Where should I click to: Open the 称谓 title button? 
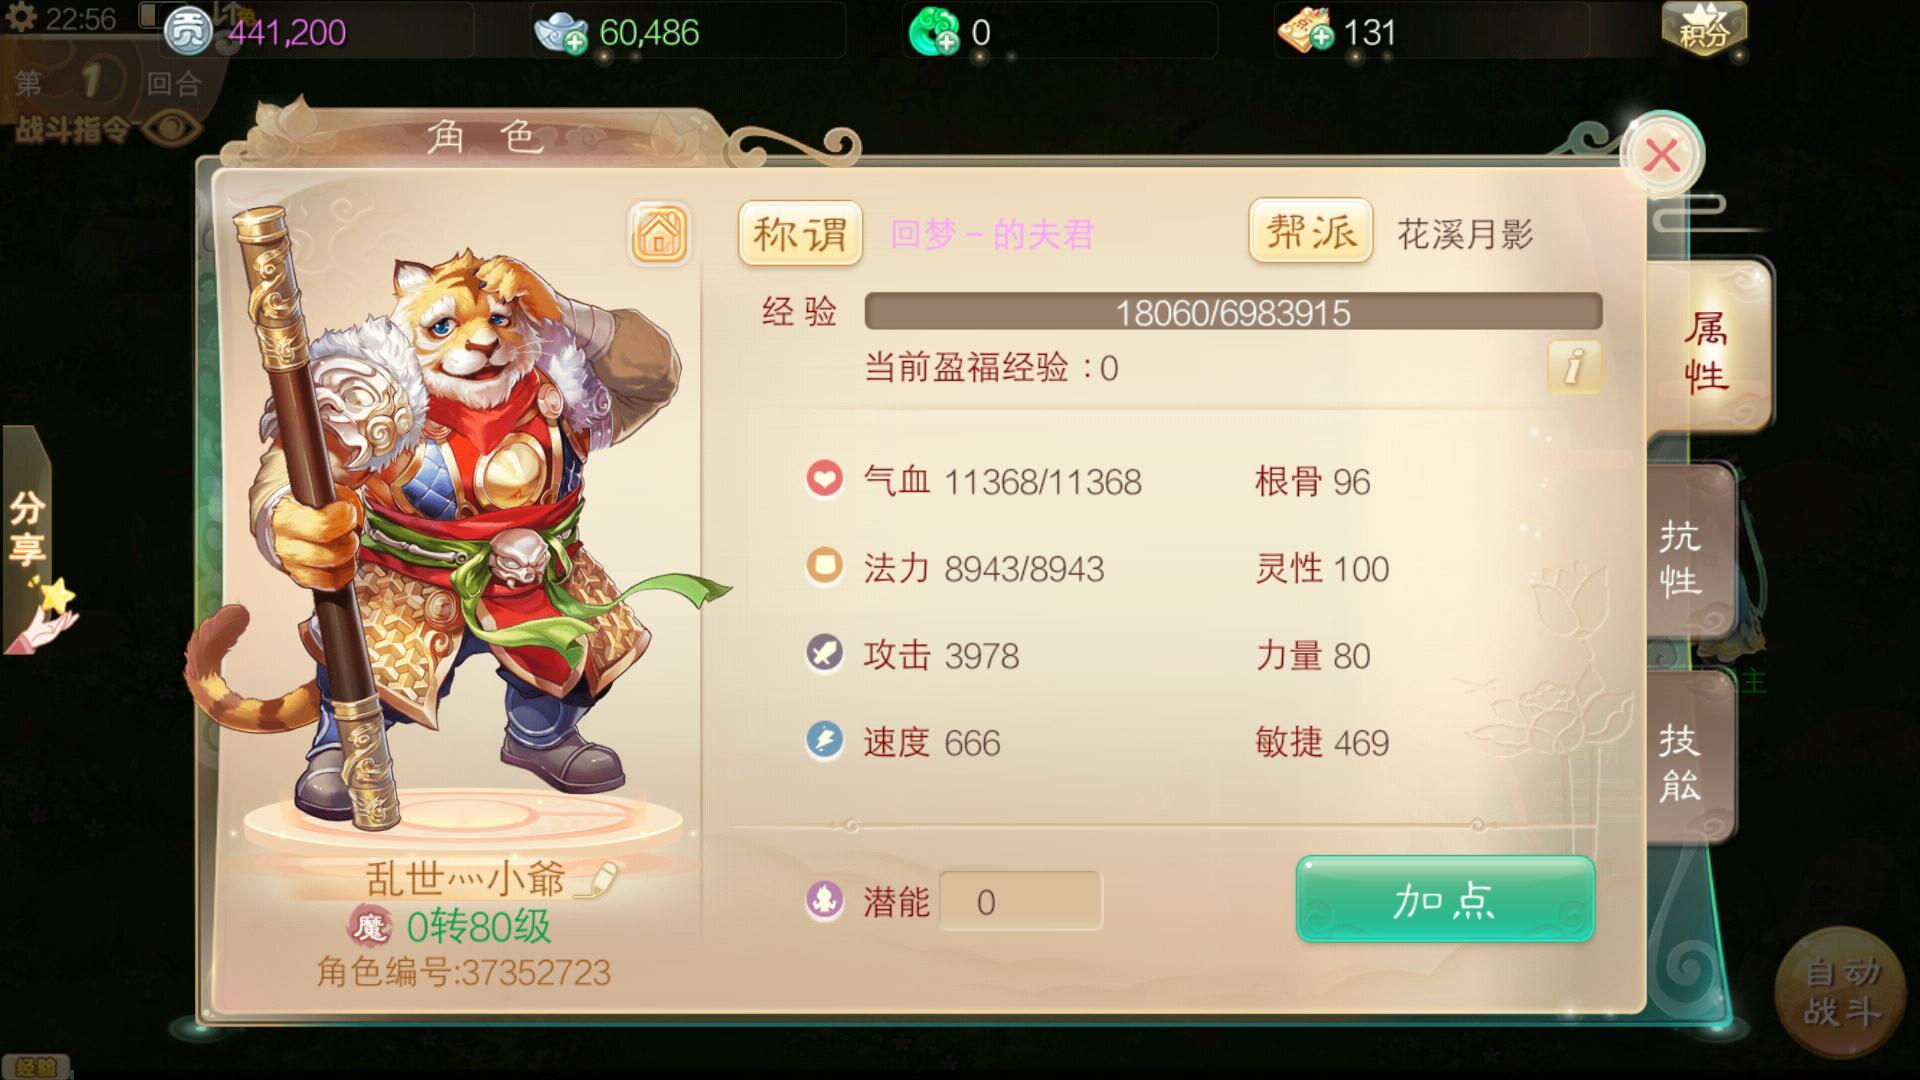pos(800,233)
